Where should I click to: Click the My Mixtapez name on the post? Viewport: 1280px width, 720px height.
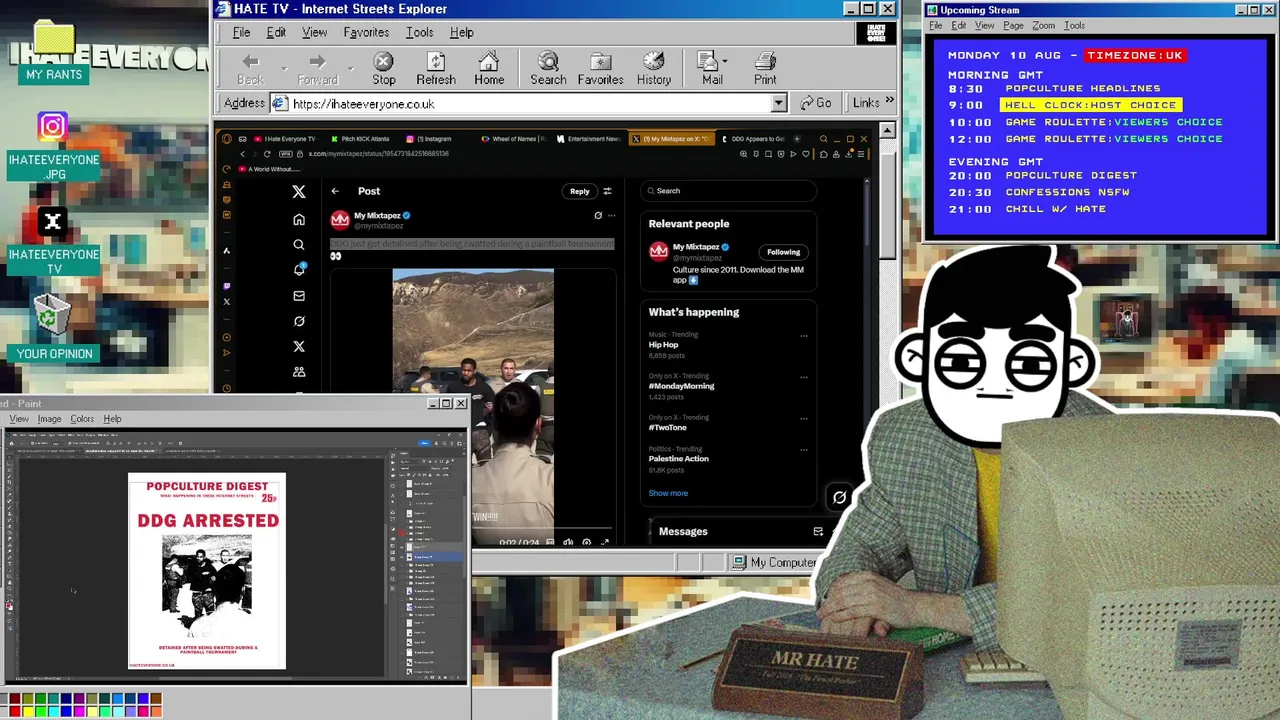click(377, 215)
